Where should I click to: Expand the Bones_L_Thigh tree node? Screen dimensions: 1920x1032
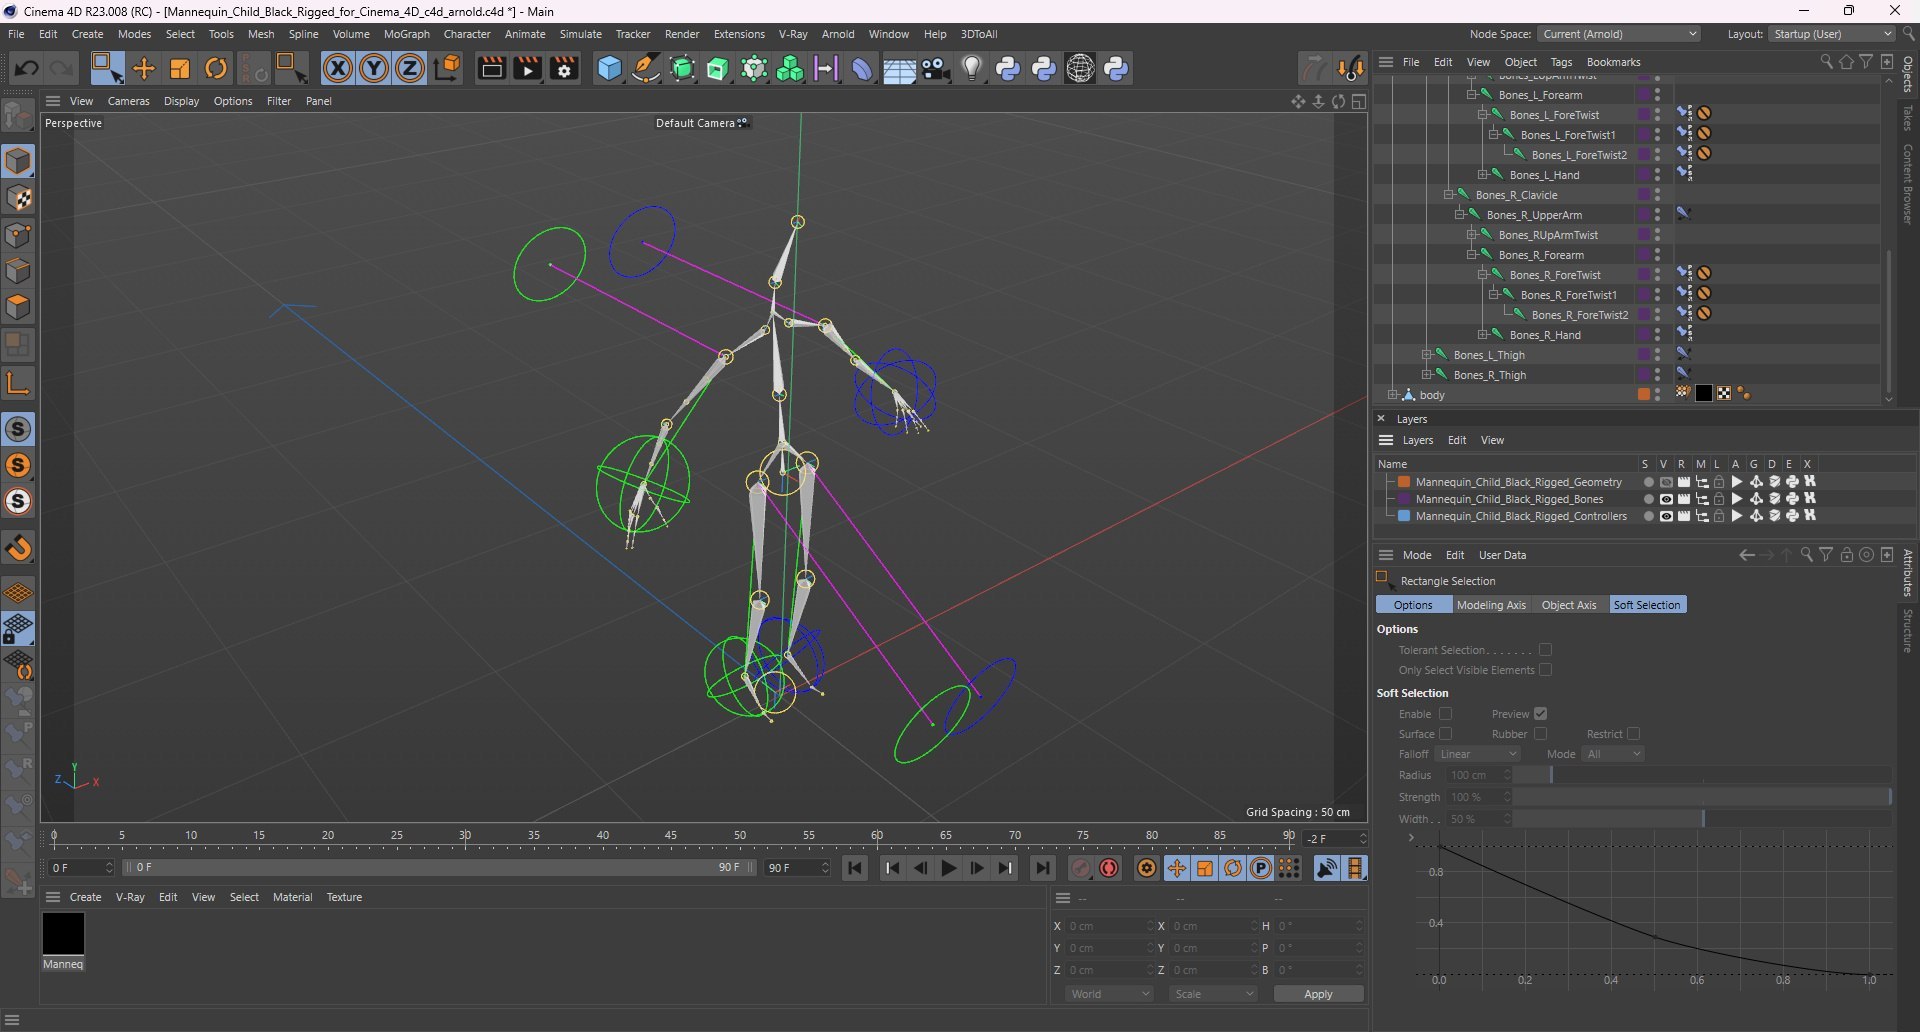(1427, 355)
